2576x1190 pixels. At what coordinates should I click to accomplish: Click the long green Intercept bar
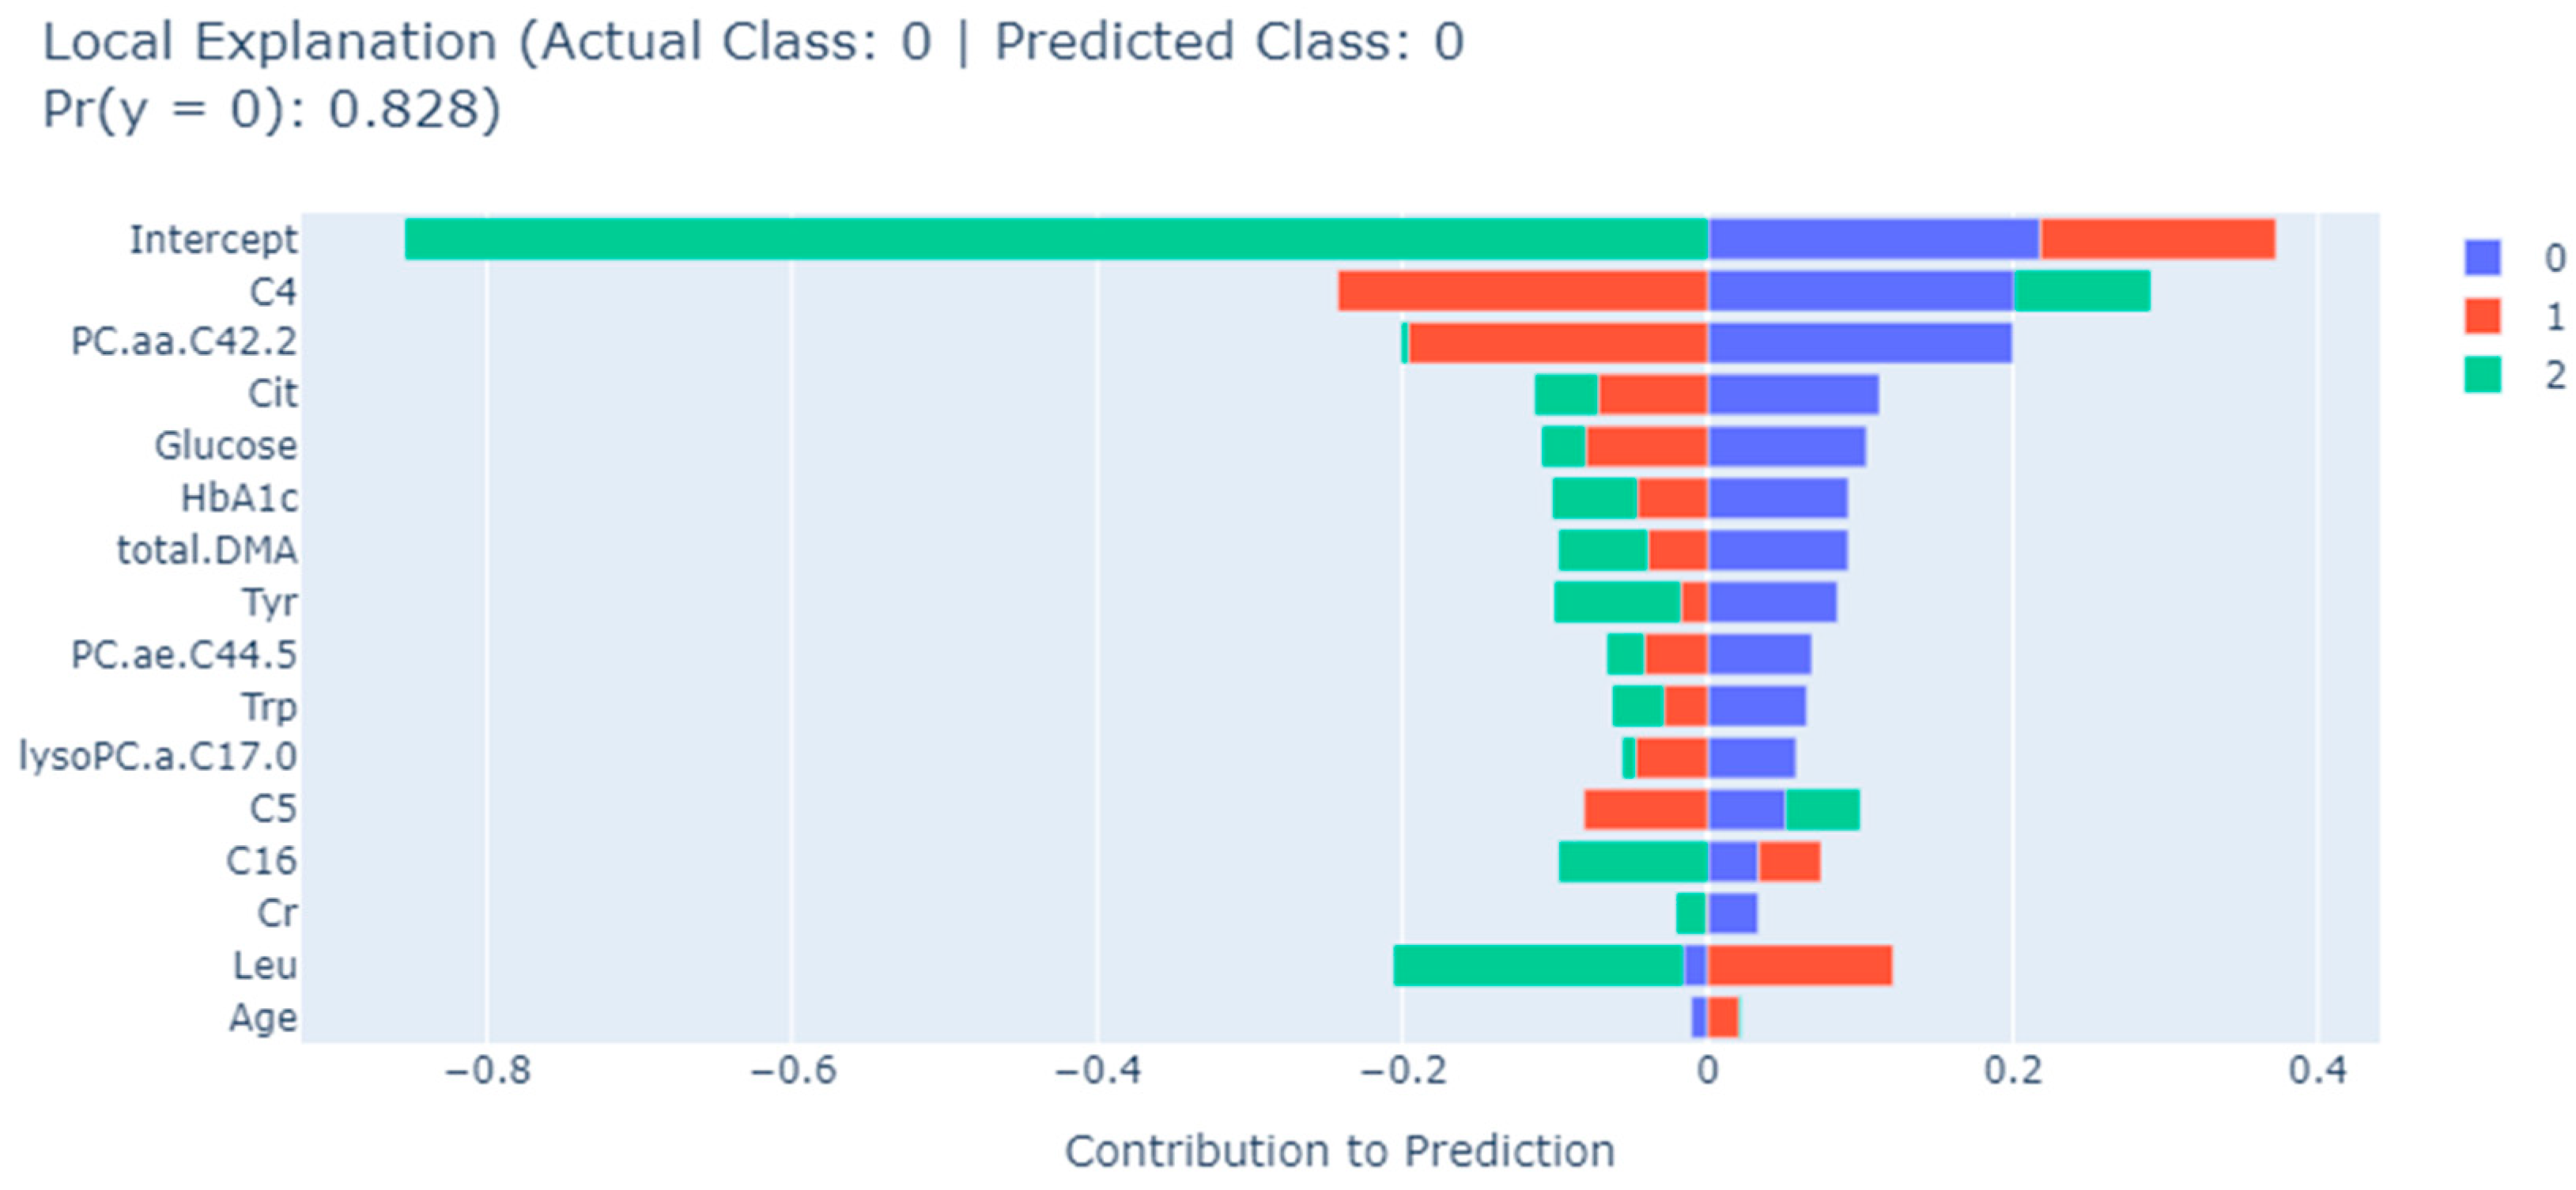[x=1055, y=239]
